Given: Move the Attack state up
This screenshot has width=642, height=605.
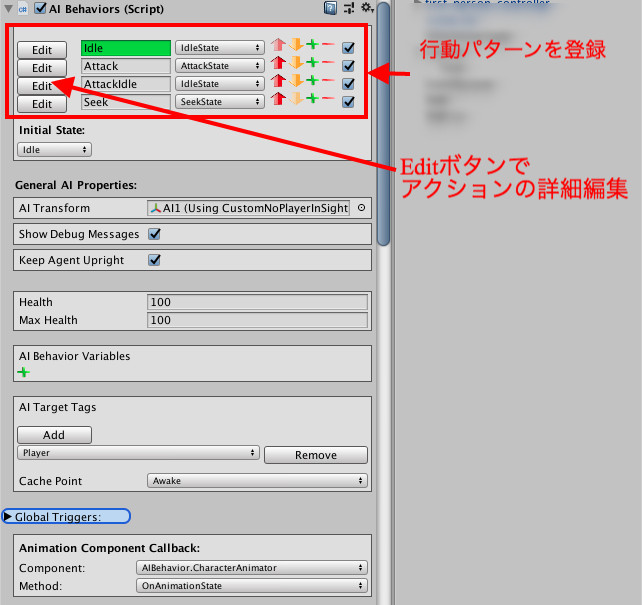Looking at the screenshot, I should click(x=278, y=63).
